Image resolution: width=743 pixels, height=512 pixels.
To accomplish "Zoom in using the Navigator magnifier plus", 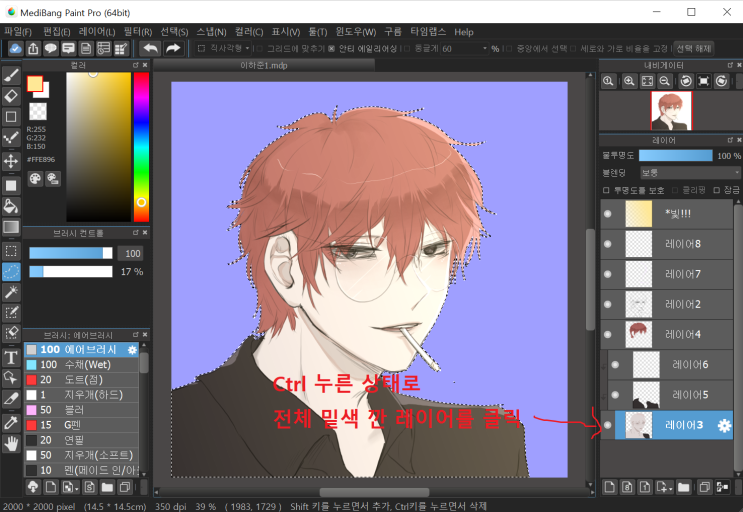I will (629, 81).
